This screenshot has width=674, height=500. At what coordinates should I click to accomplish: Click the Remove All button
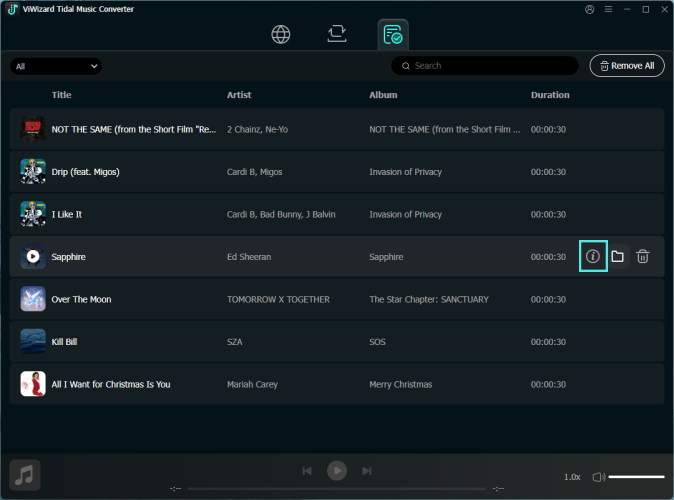click(627, 66)
